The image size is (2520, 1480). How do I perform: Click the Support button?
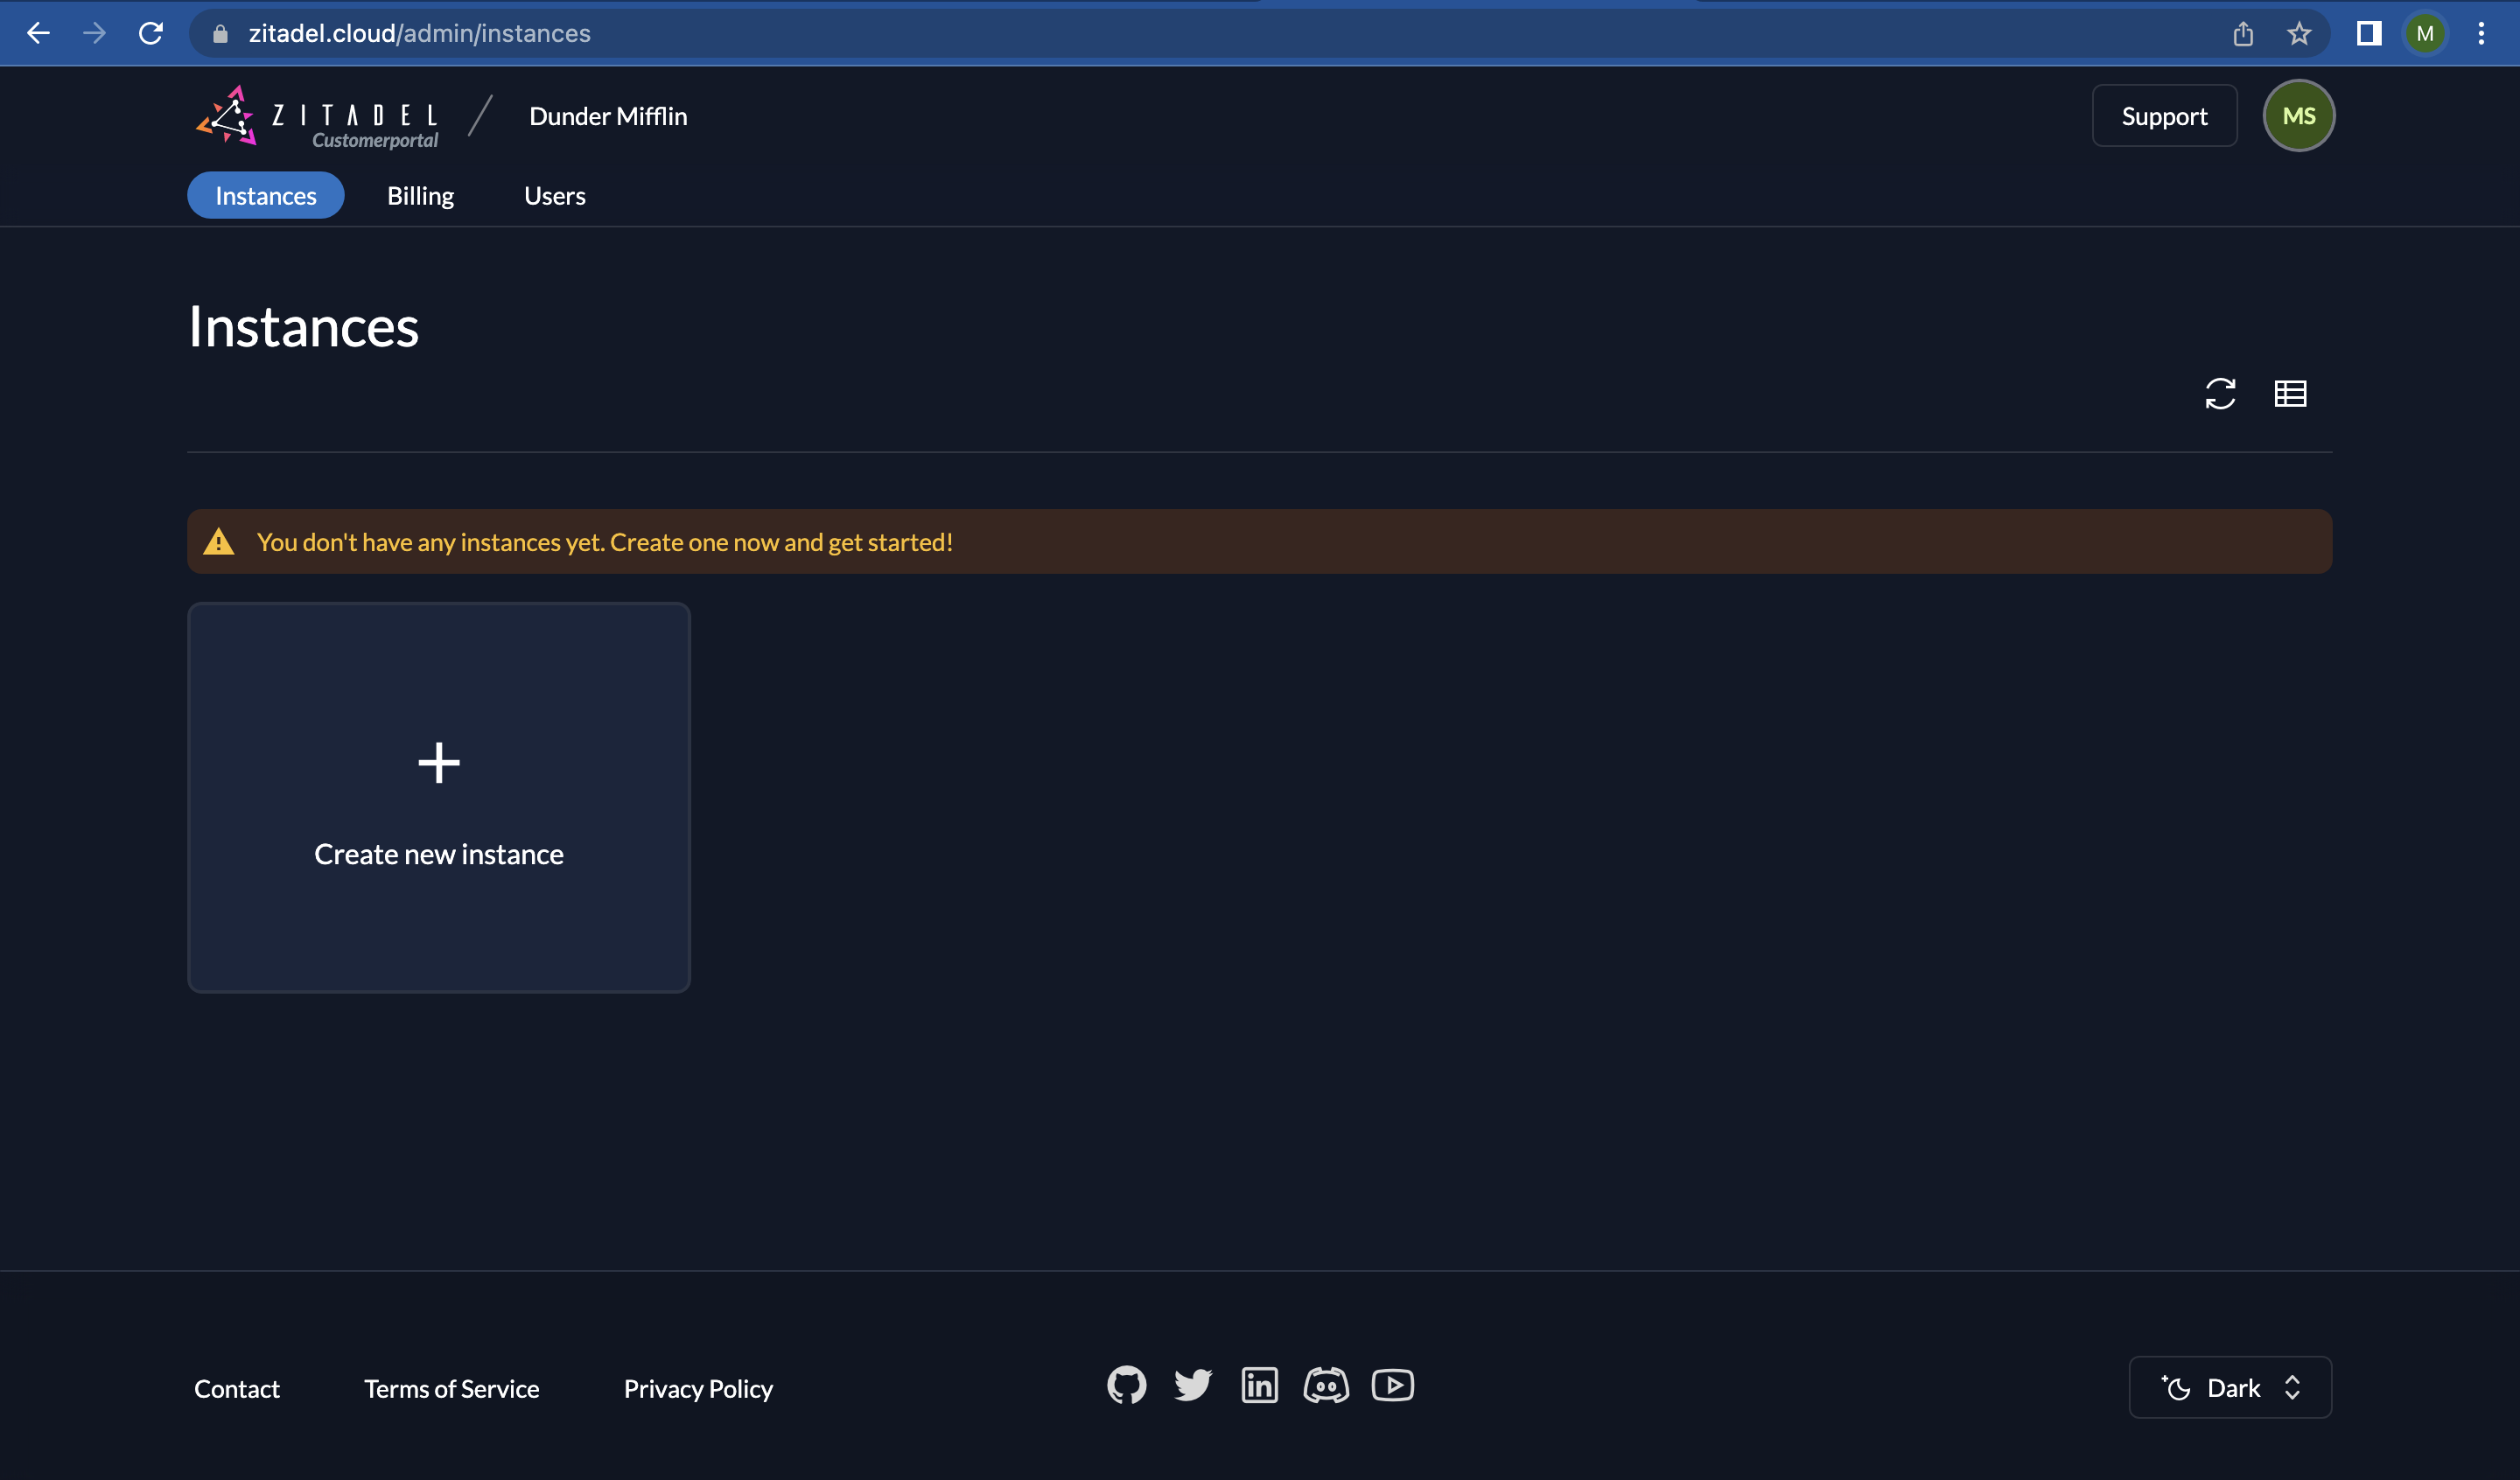coord(2164,116)
